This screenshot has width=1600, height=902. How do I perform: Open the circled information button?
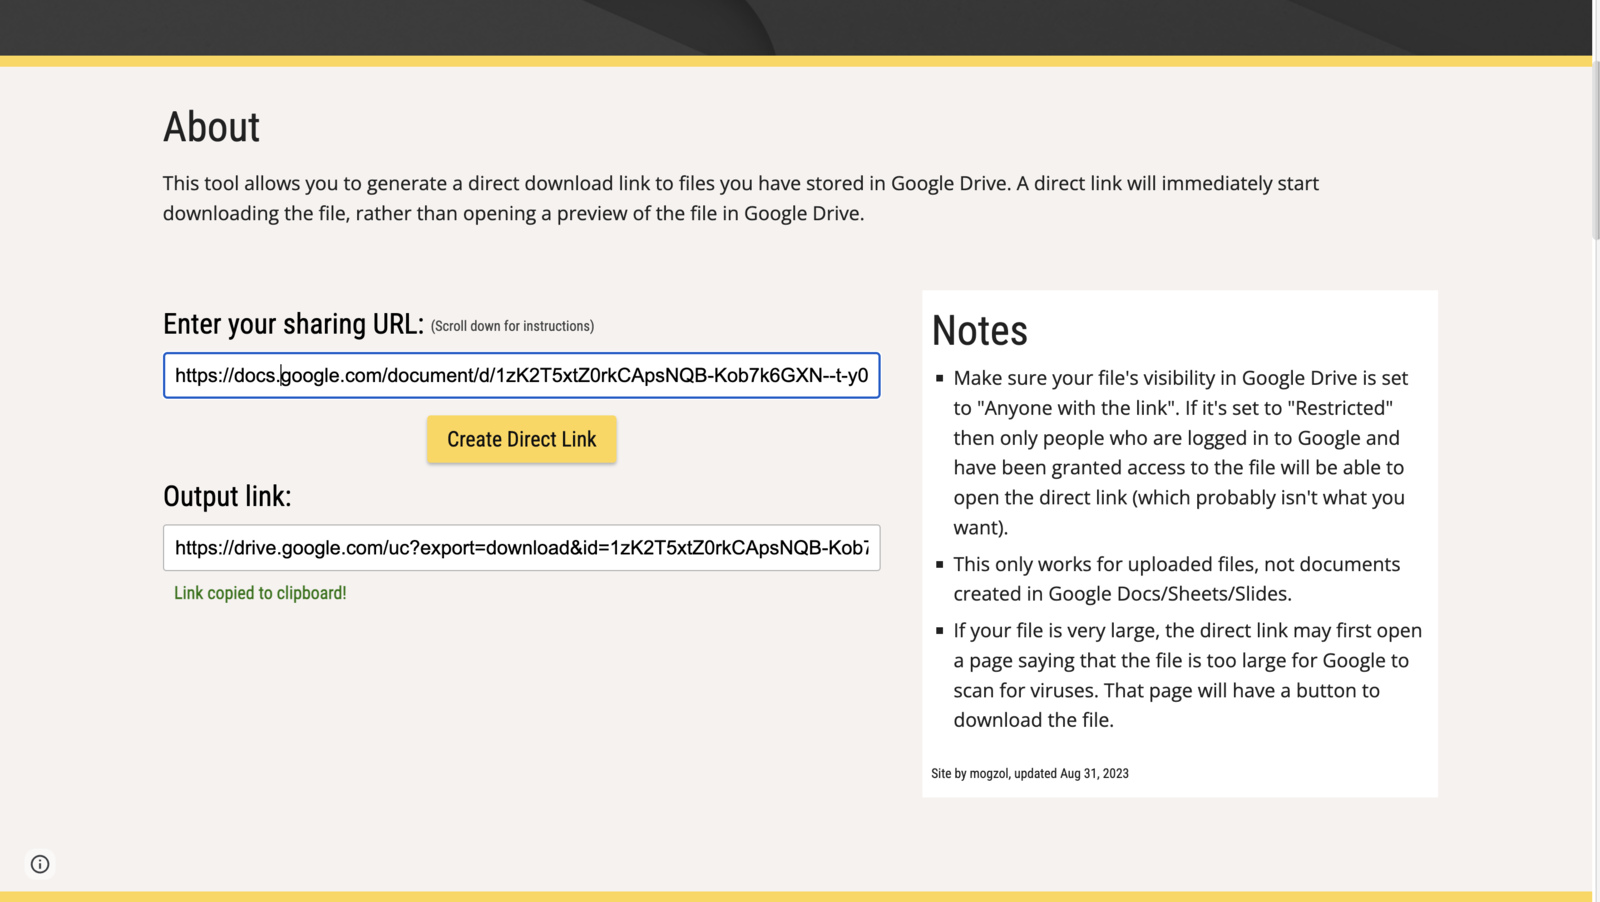[39, 863]
